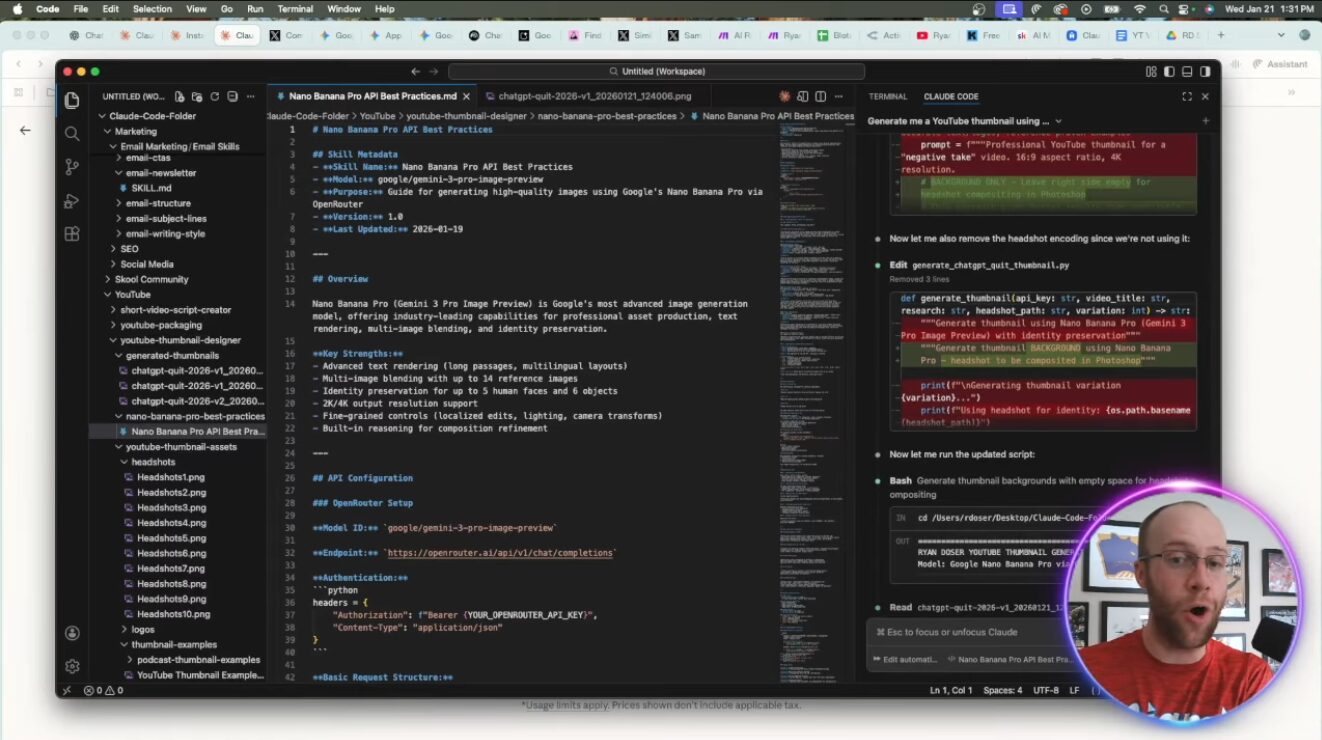Switch to the TERMINAL tab

(888, 97)
